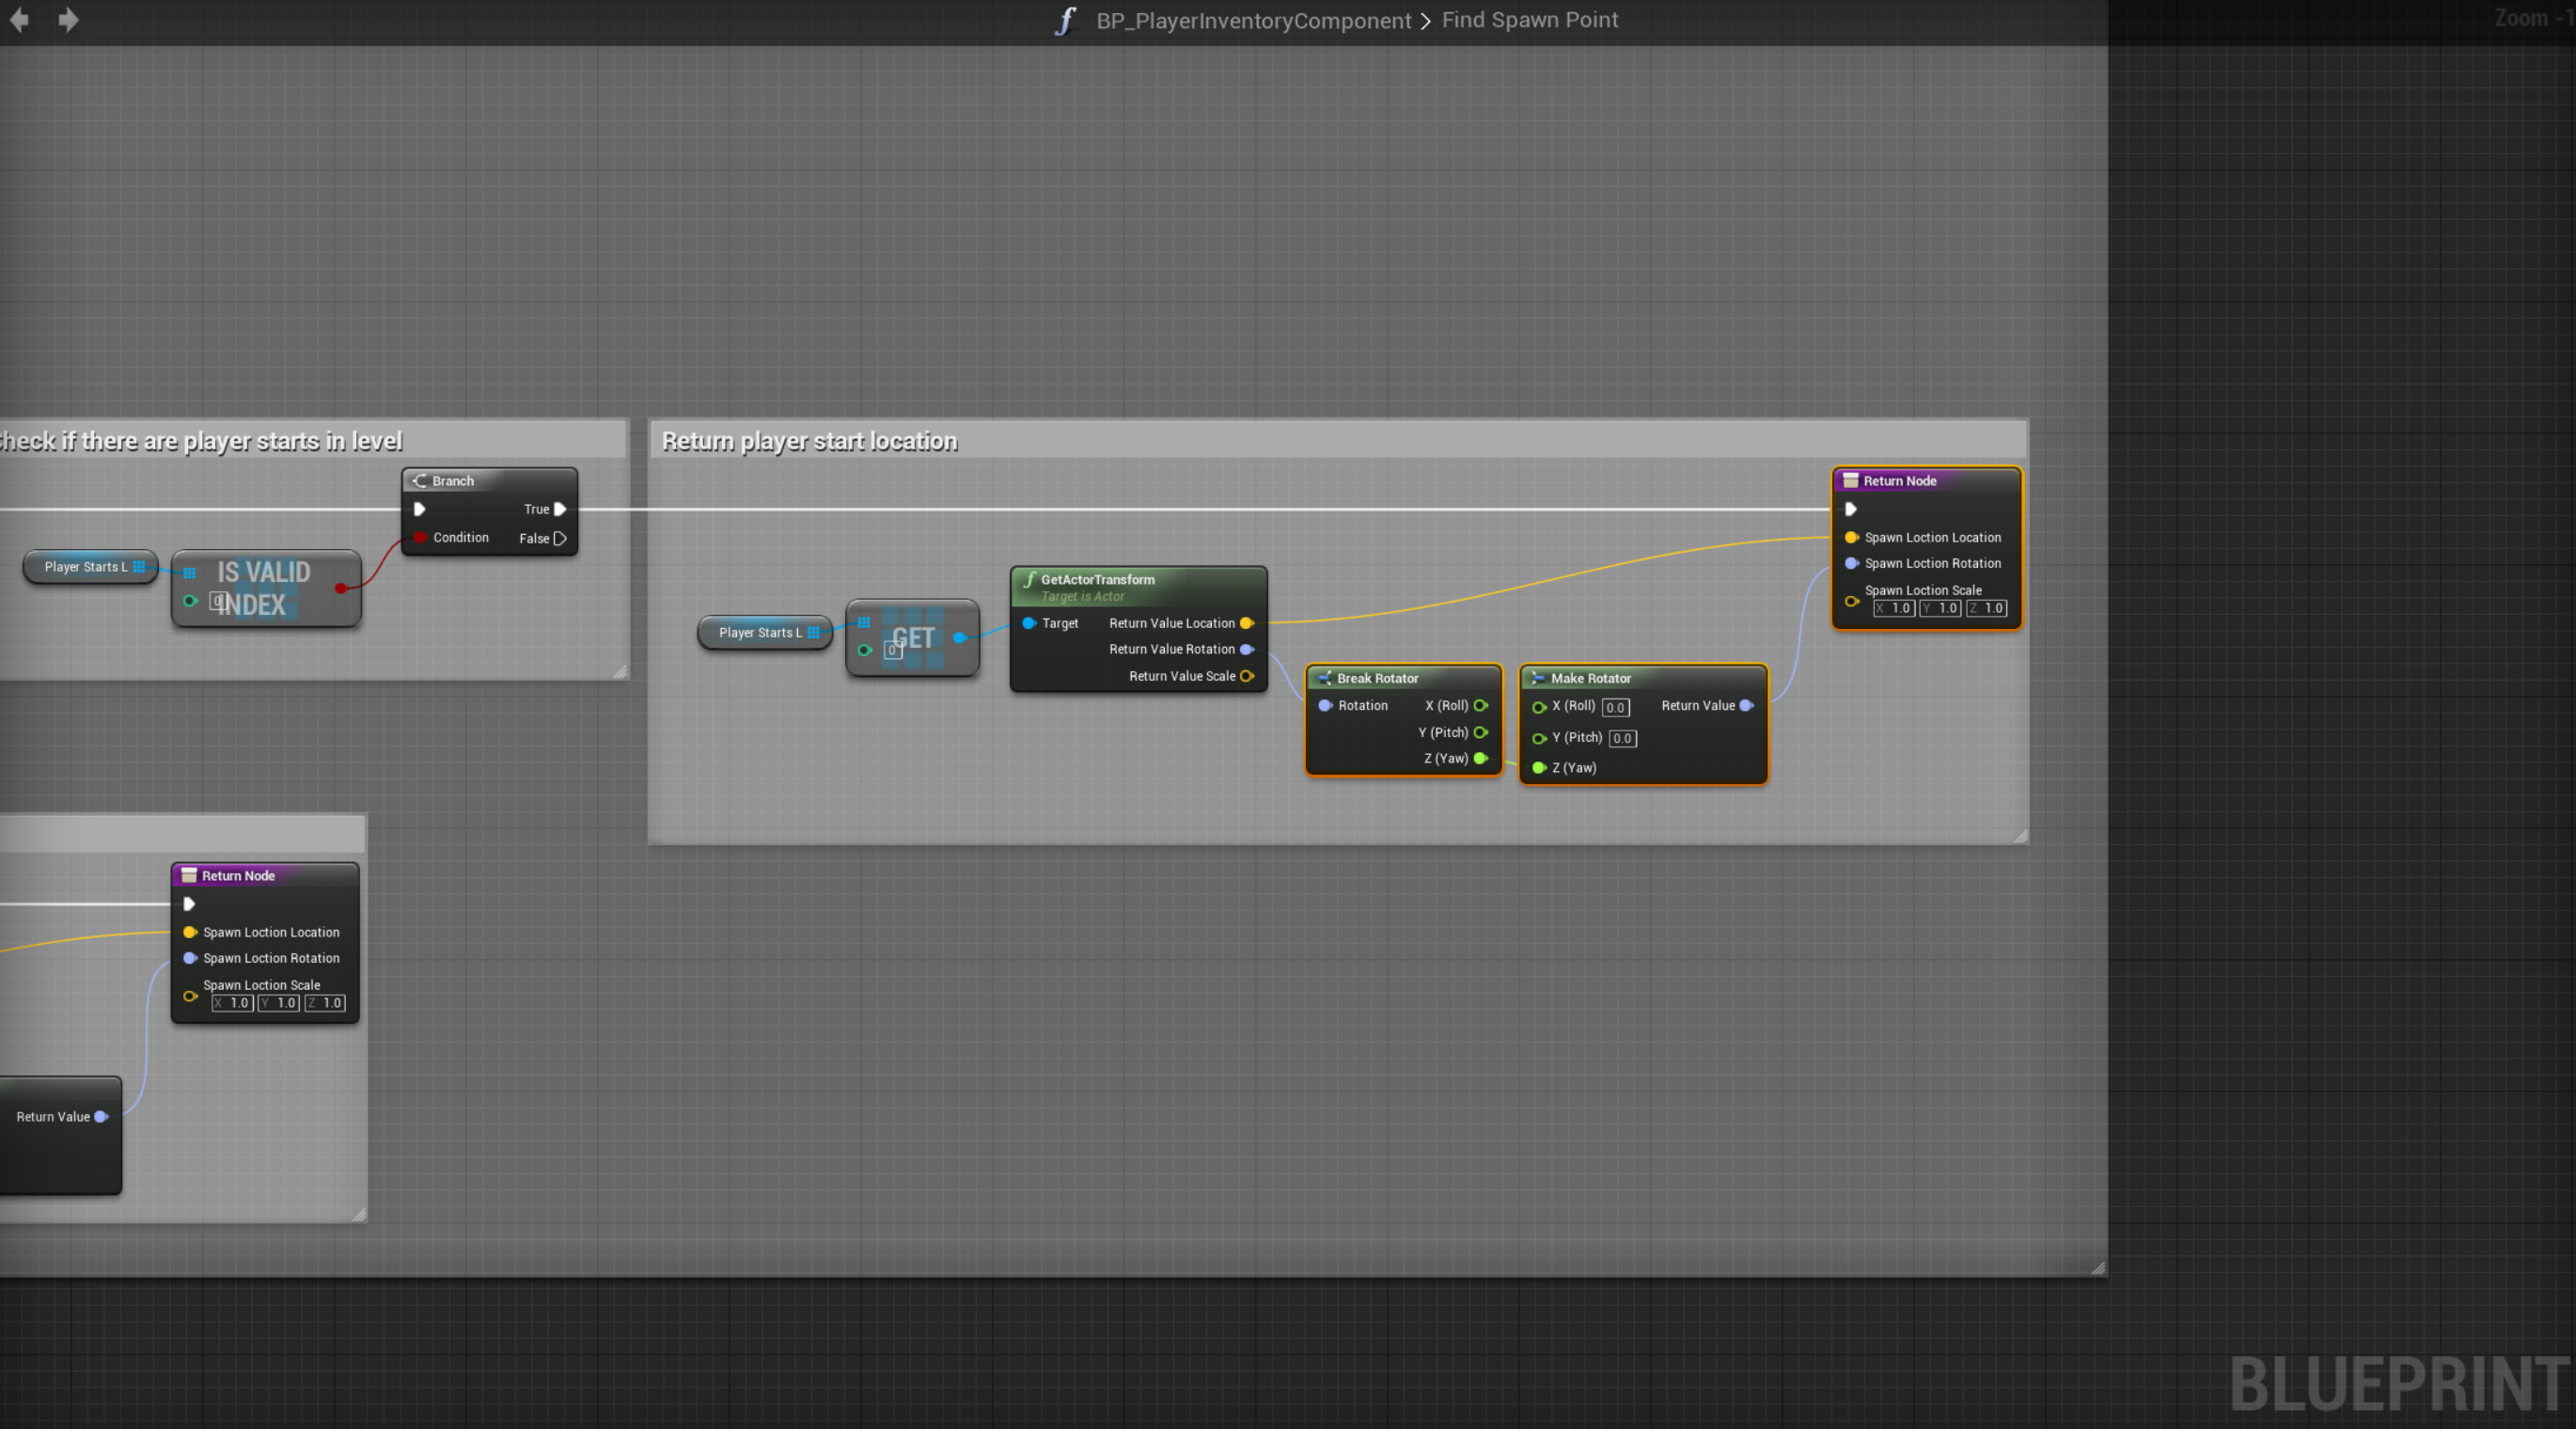This screenshot has height=1429, width=2576.
Task: Click the back navigation arrow
Action: coord(18,20)
